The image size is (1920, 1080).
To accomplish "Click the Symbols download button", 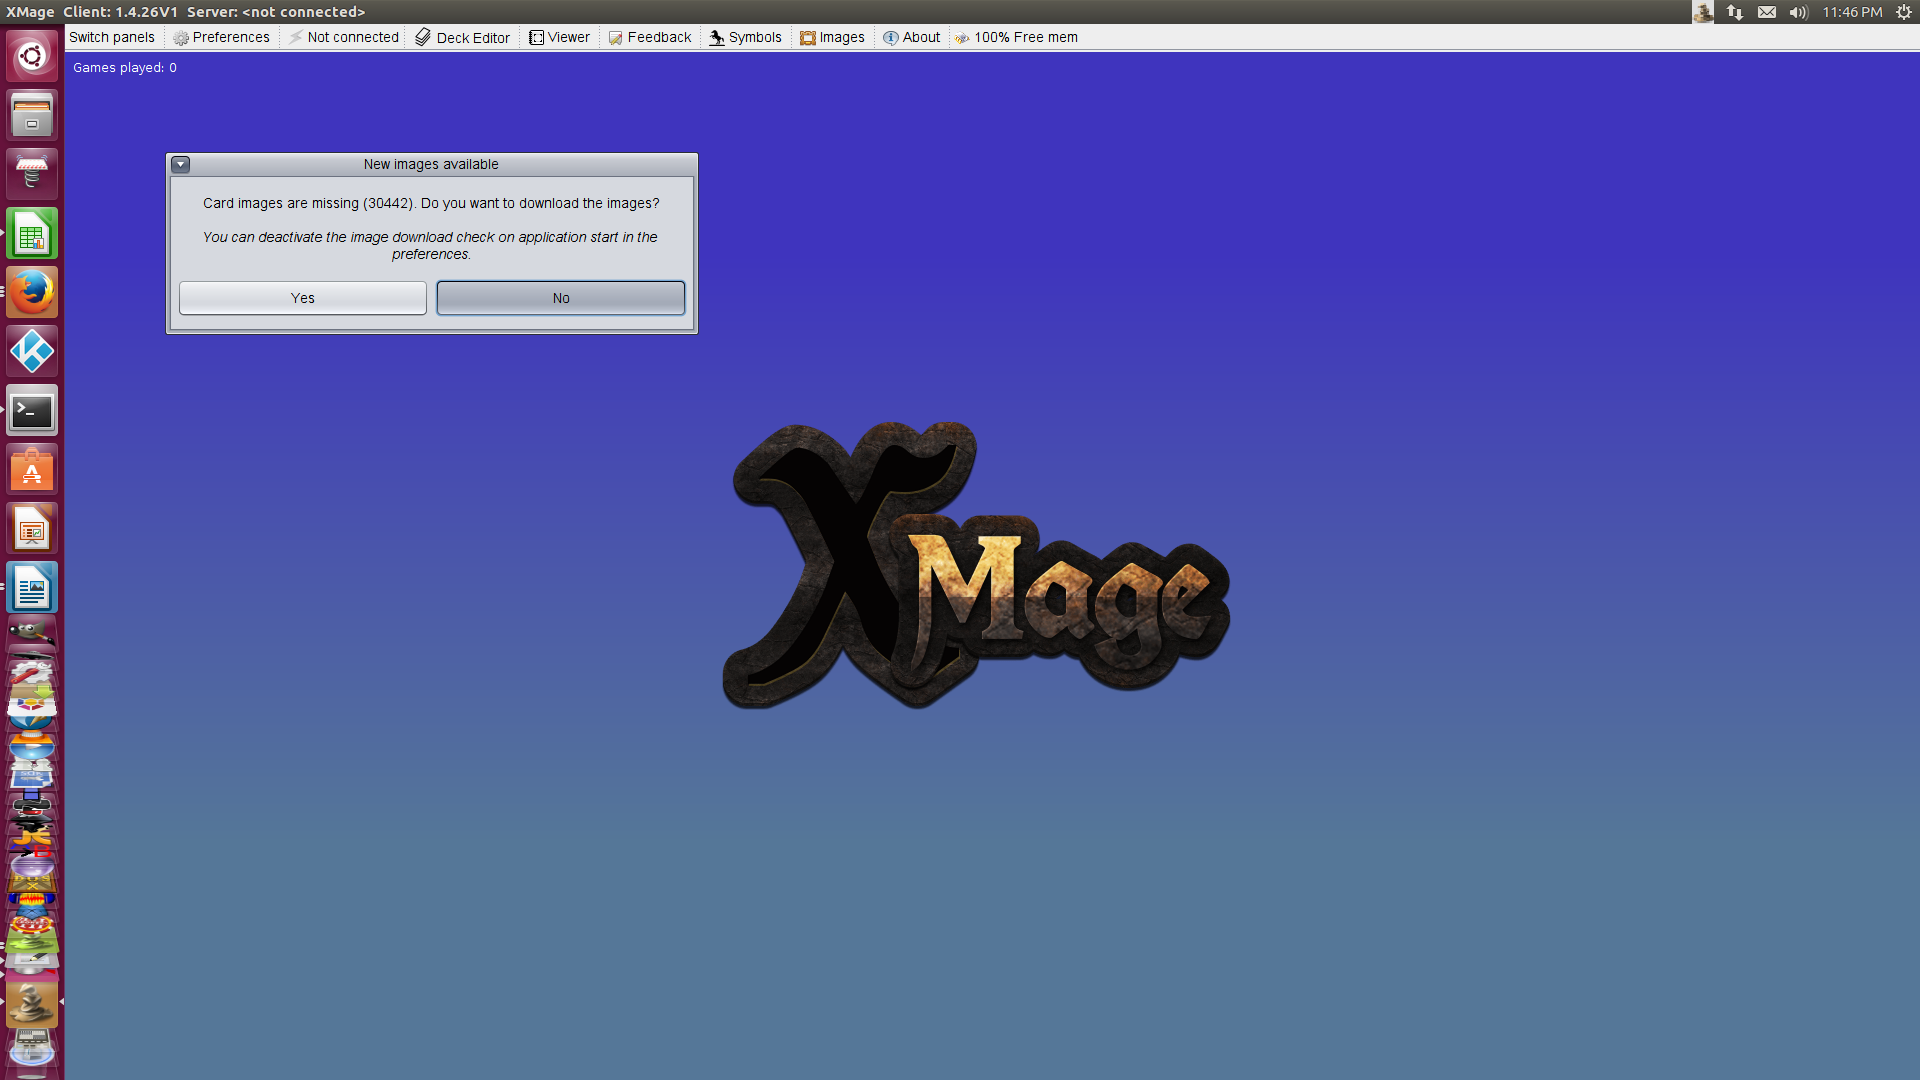I will 746,37.
